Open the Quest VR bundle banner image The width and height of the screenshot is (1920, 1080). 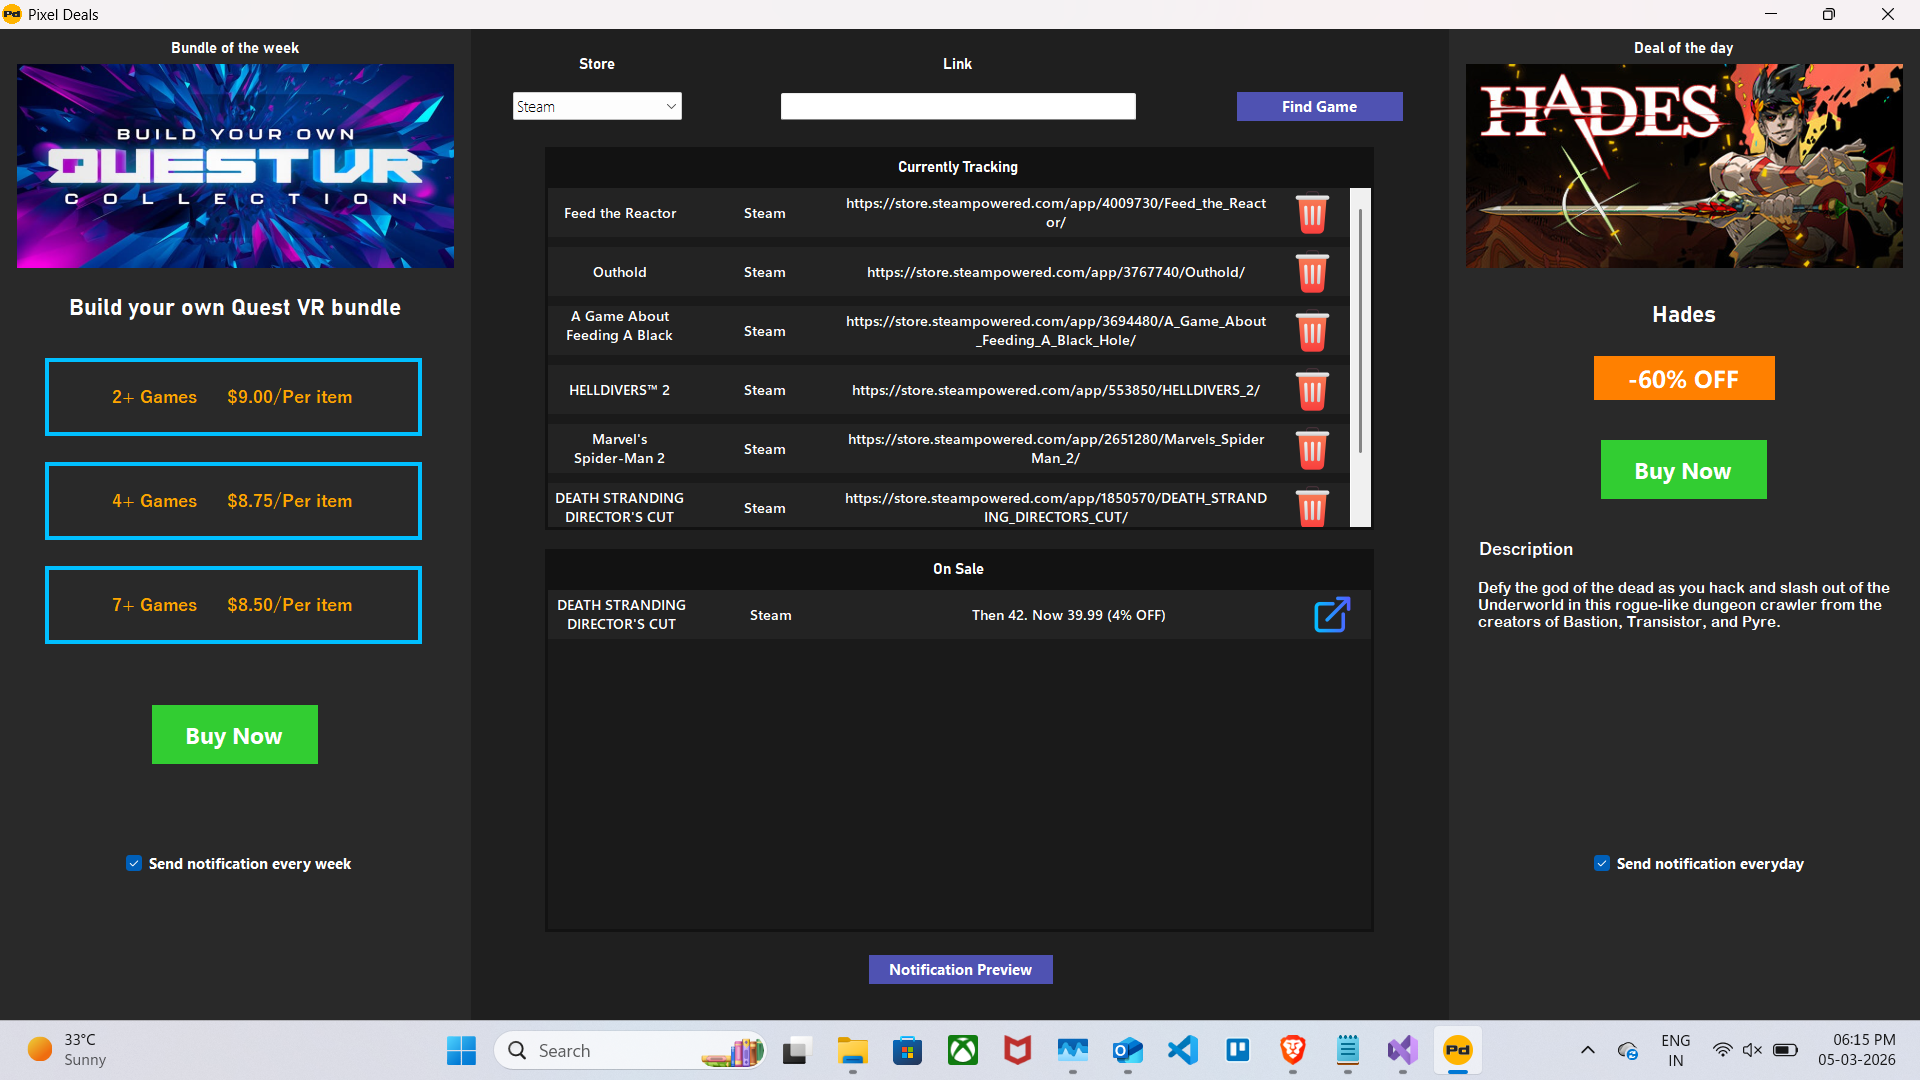click(235, 166)
